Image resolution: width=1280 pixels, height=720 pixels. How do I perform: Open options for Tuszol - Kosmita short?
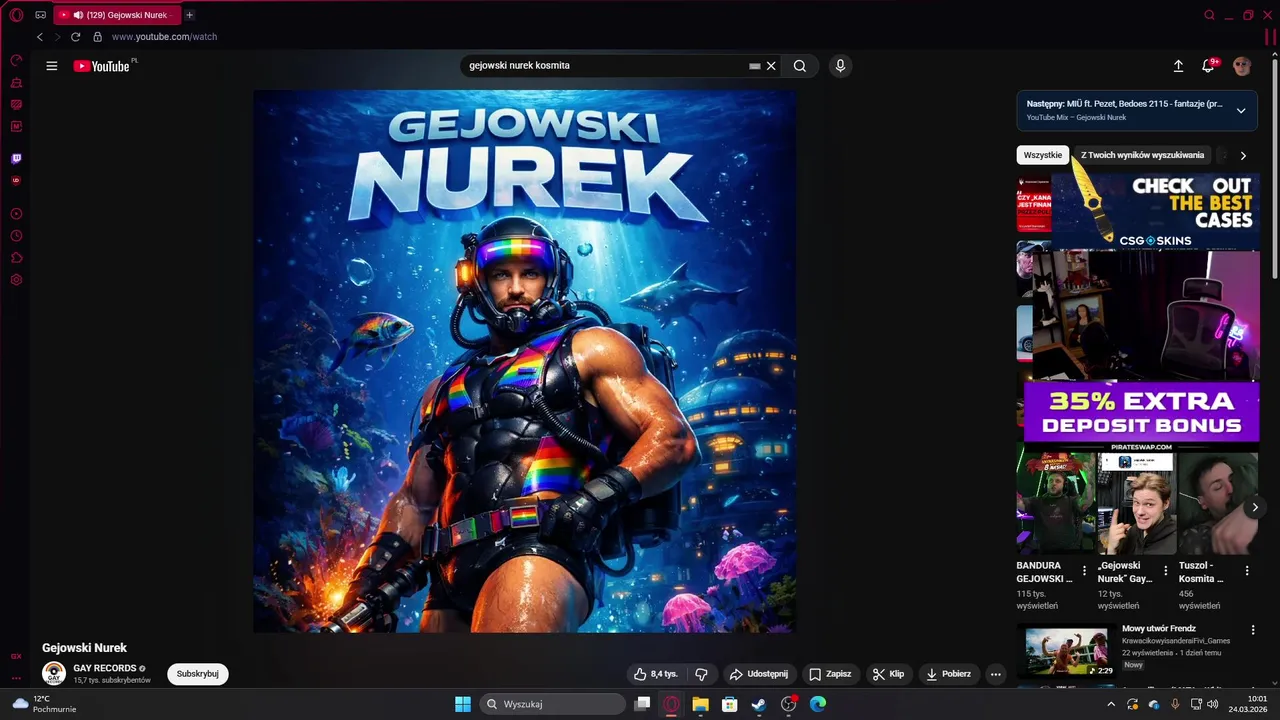[1246, 571]
